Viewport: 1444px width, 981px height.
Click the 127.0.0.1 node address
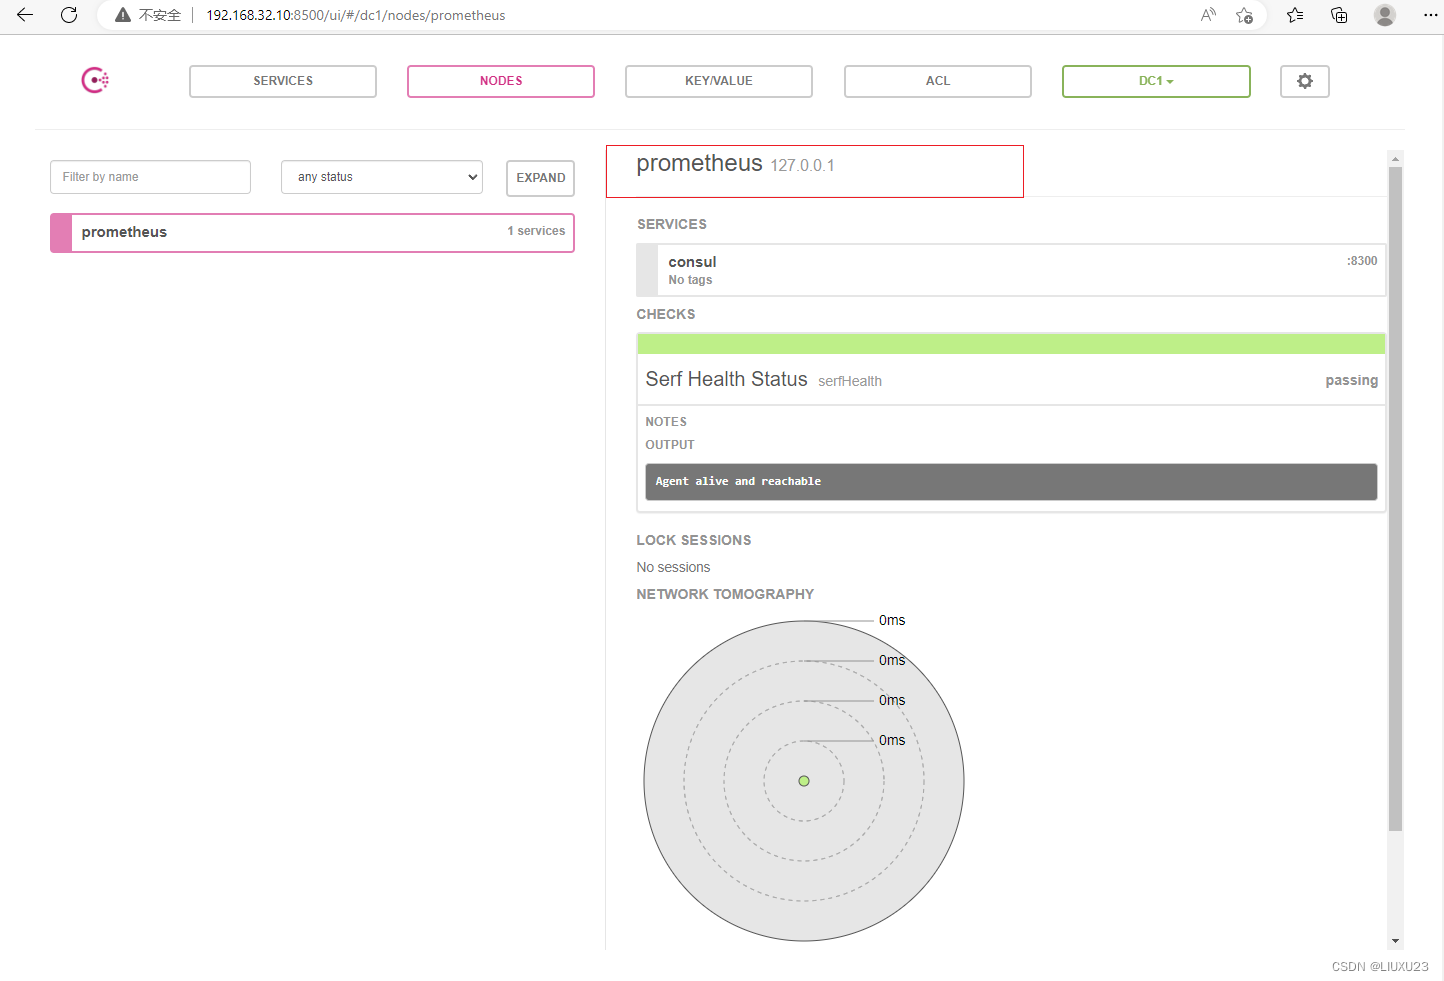802,166
